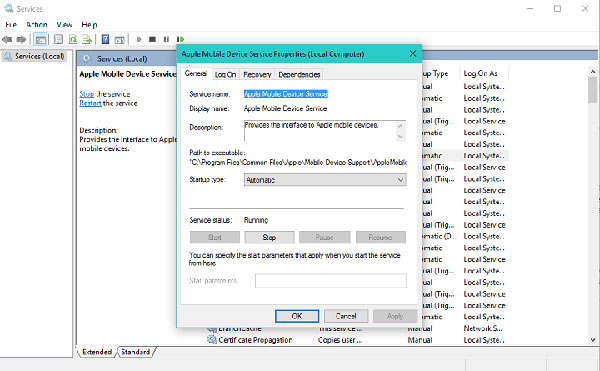Open the Properties toolbar icon
The width and height of the screenshot is (600, 371).
pyautogui.click(x=58, y=39)
